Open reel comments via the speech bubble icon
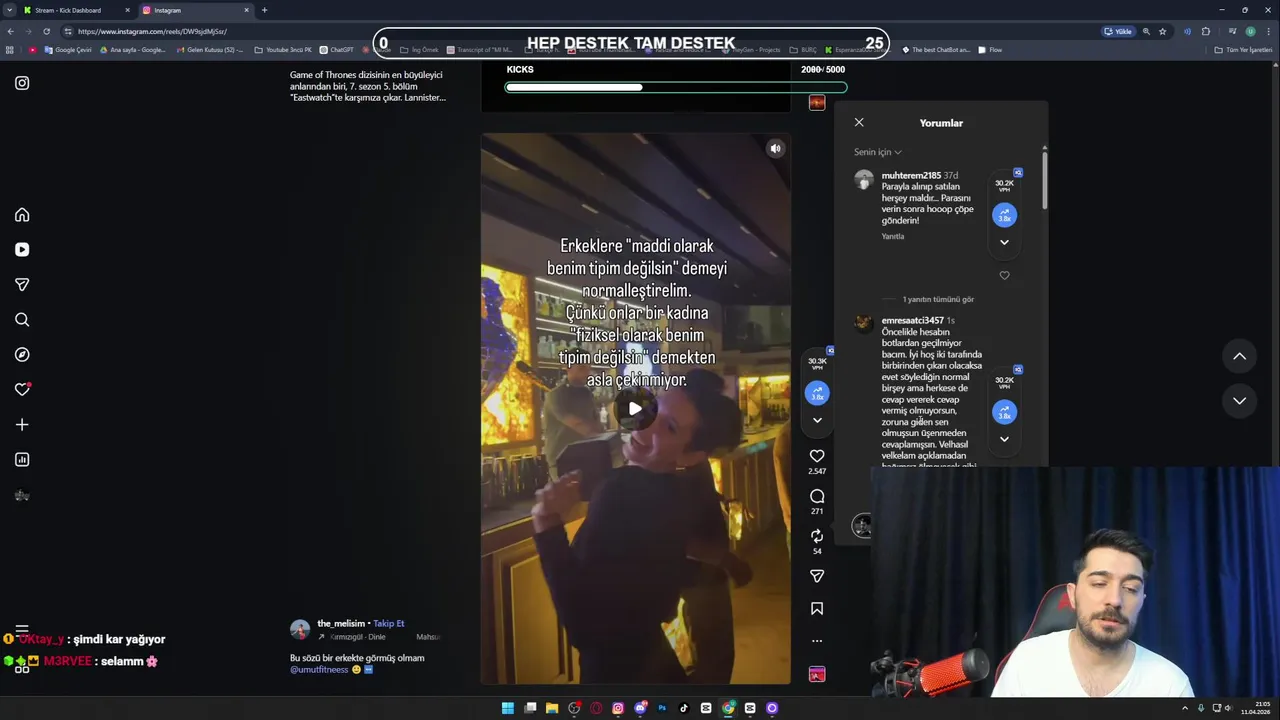Screen dimensions: 1280x720 click(x=817, y=496)
